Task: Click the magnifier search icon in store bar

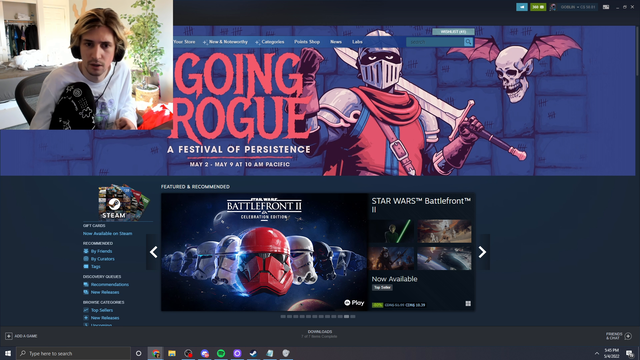Action: click(468, 42)
